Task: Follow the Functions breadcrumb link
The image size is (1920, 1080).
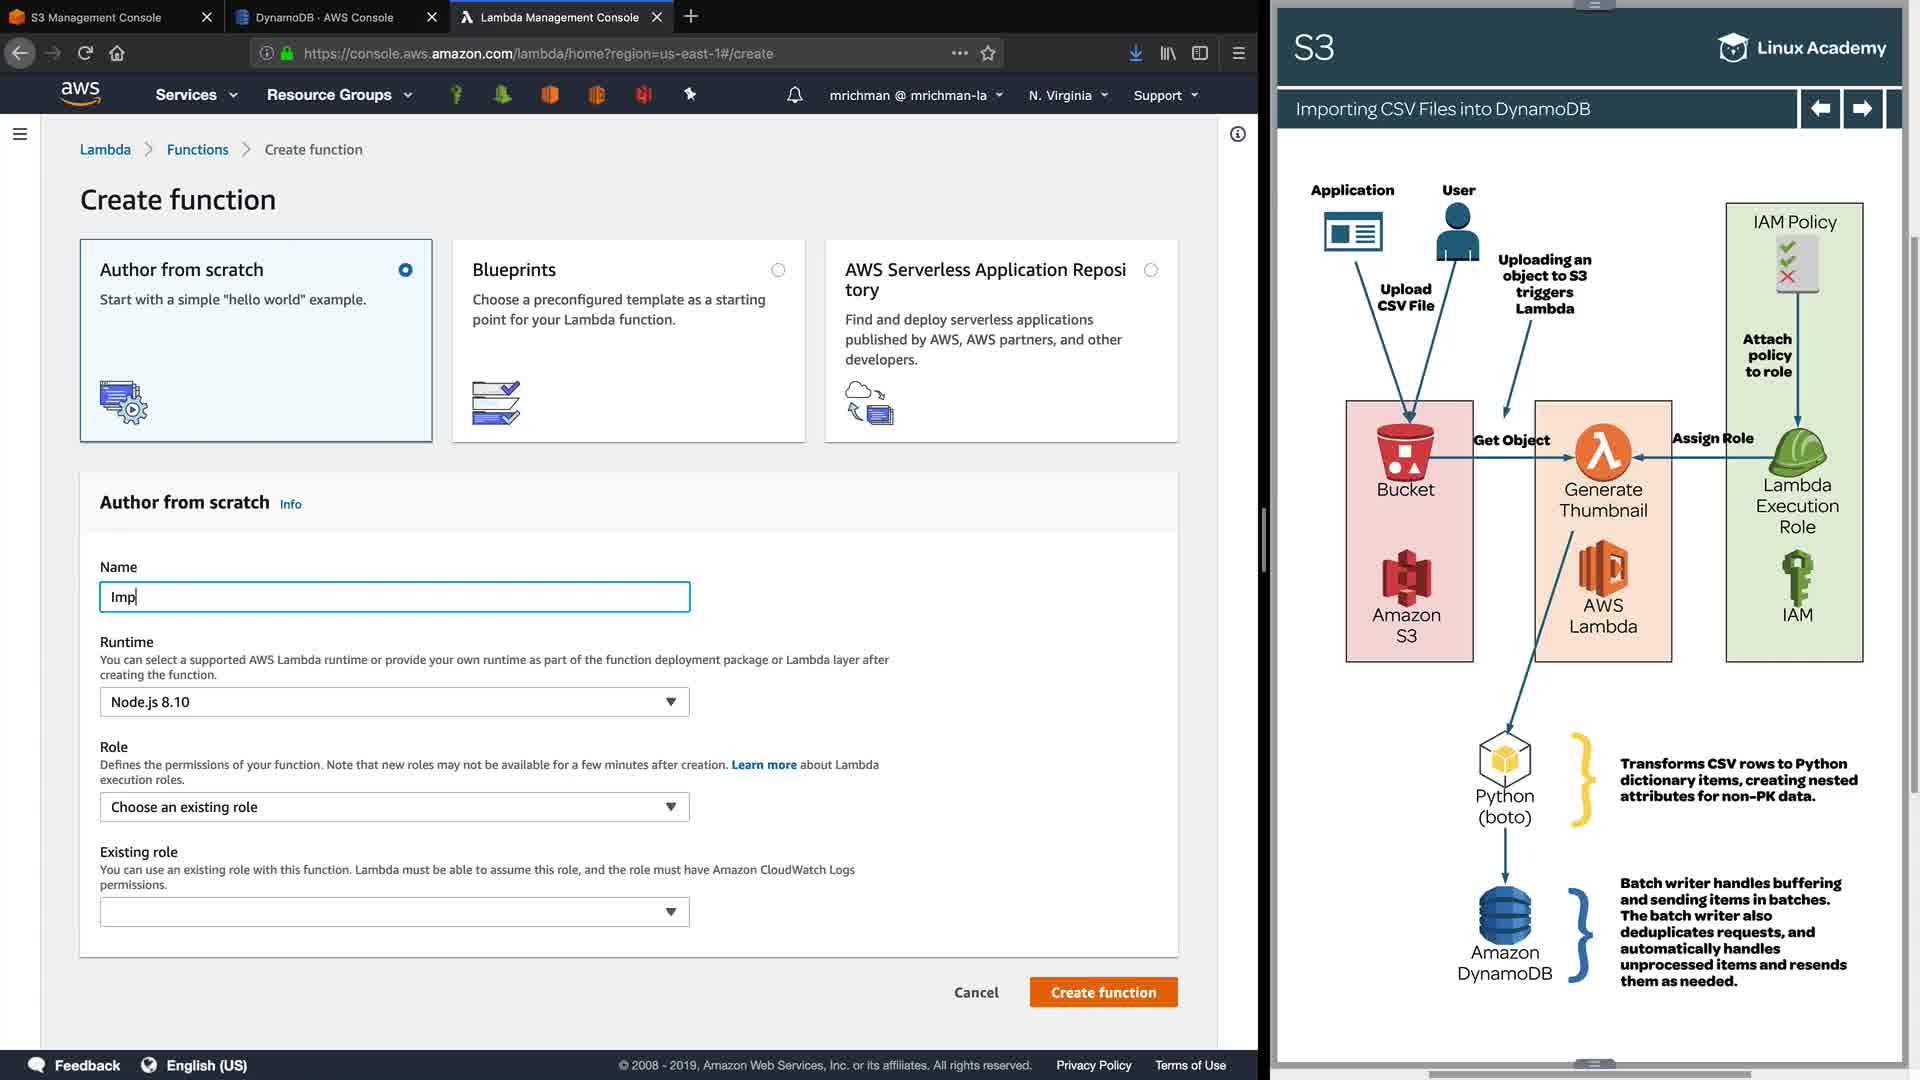Action: coord(197,149)
